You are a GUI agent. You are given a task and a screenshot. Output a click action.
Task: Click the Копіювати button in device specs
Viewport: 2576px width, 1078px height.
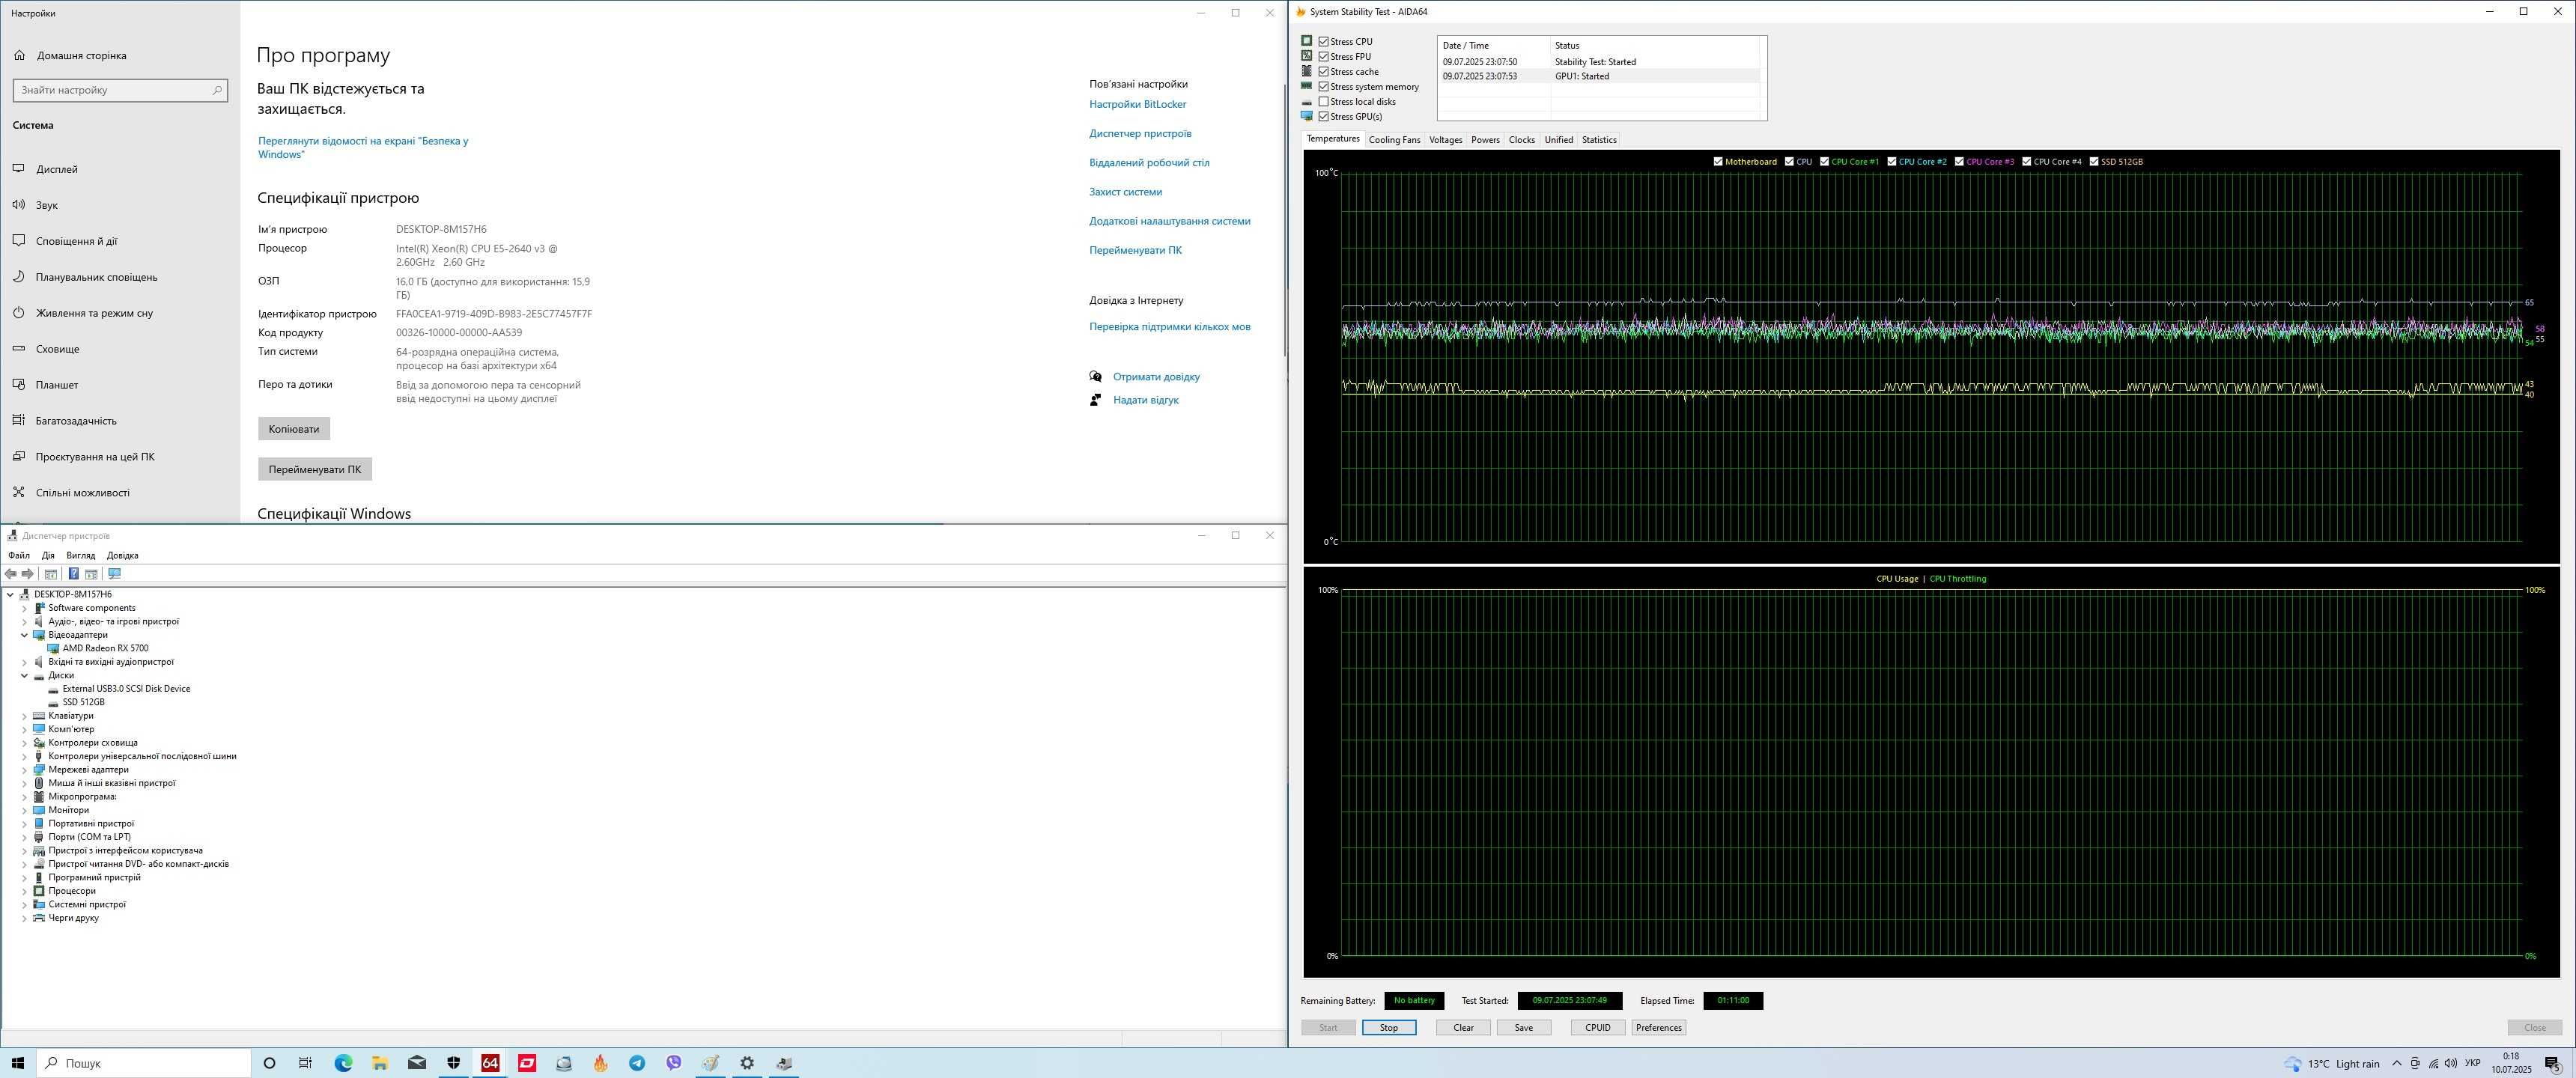tap(294, 429)
